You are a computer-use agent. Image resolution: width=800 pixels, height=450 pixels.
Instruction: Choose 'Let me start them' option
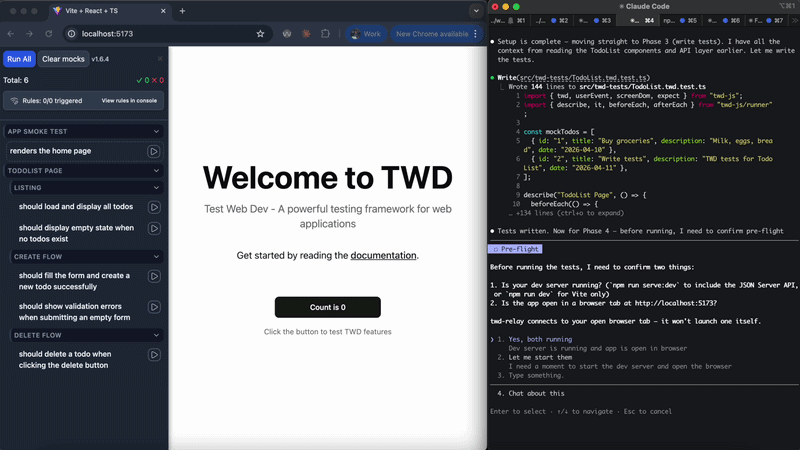coord(540,357)
